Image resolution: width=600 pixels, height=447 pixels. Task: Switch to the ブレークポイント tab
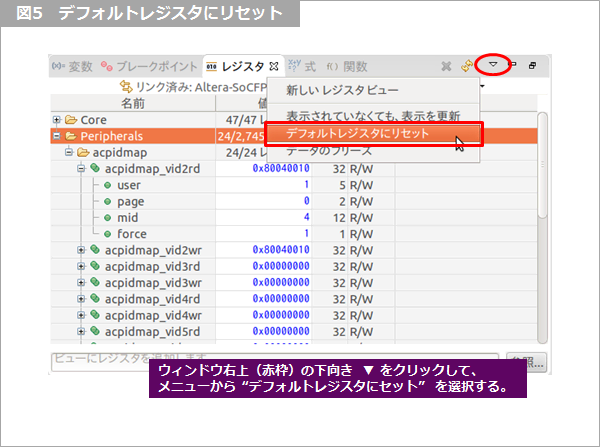[150, 67]
